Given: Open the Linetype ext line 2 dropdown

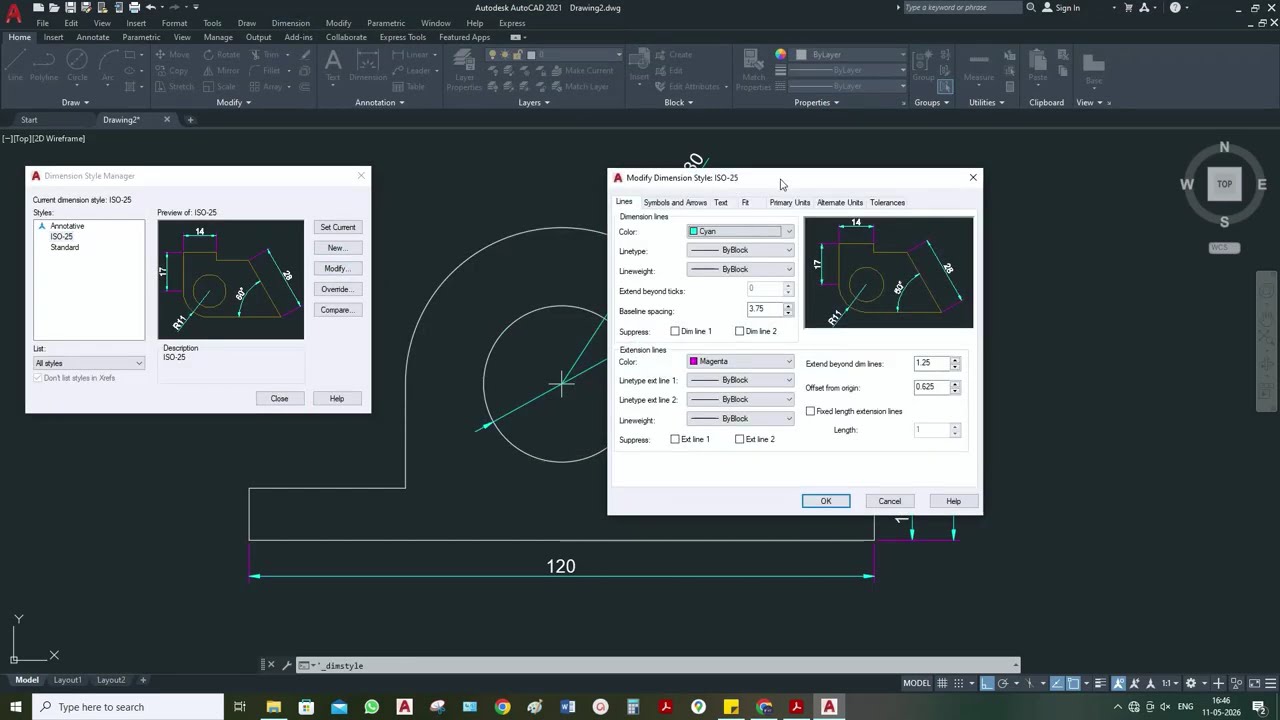Looking at the screenshot, I should 741,399.
